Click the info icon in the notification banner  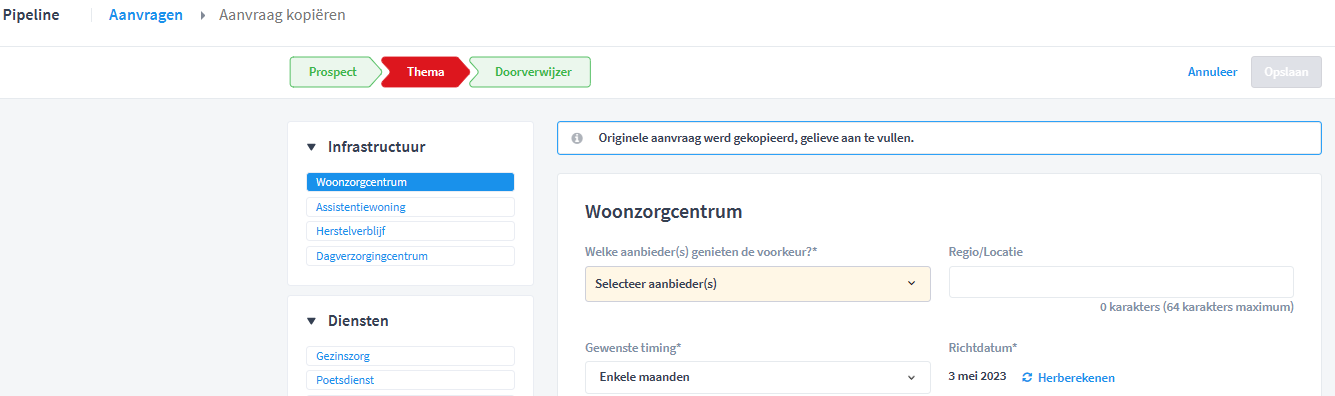click(x=577, y=138)
